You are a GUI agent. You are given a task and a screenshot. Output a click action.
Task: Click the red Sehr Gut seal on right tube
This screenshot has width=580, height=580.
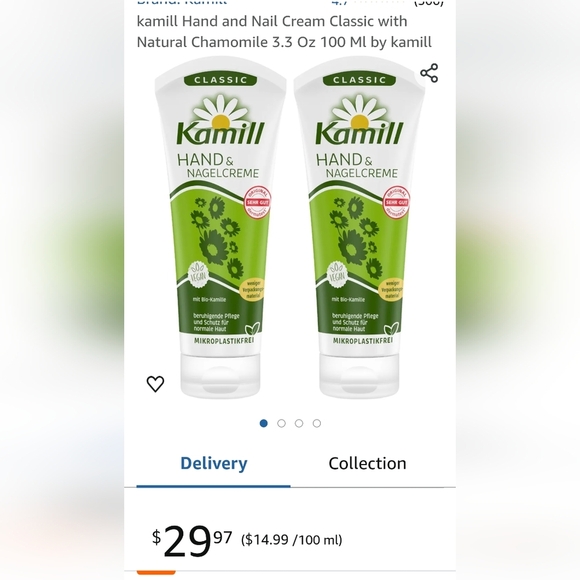396,202
